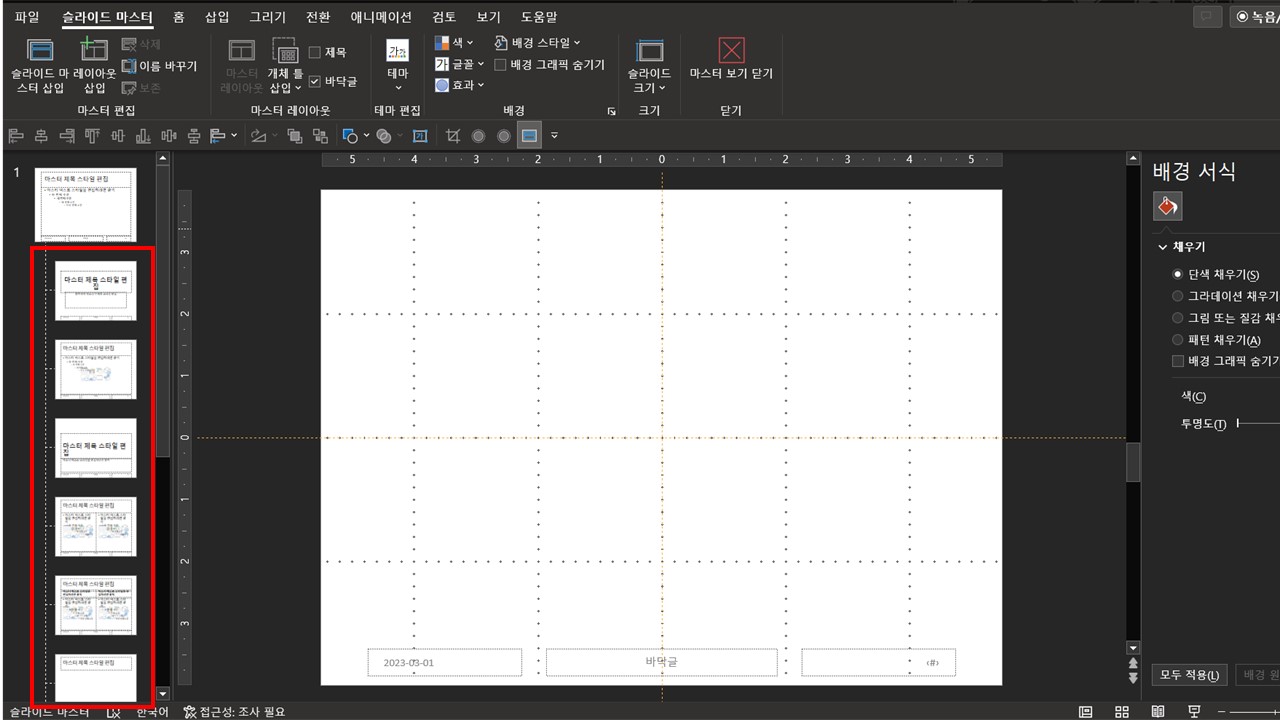Switch to the 홈 tab
The height and width of the screenshot is (720, 1280).
click(178, 17)
